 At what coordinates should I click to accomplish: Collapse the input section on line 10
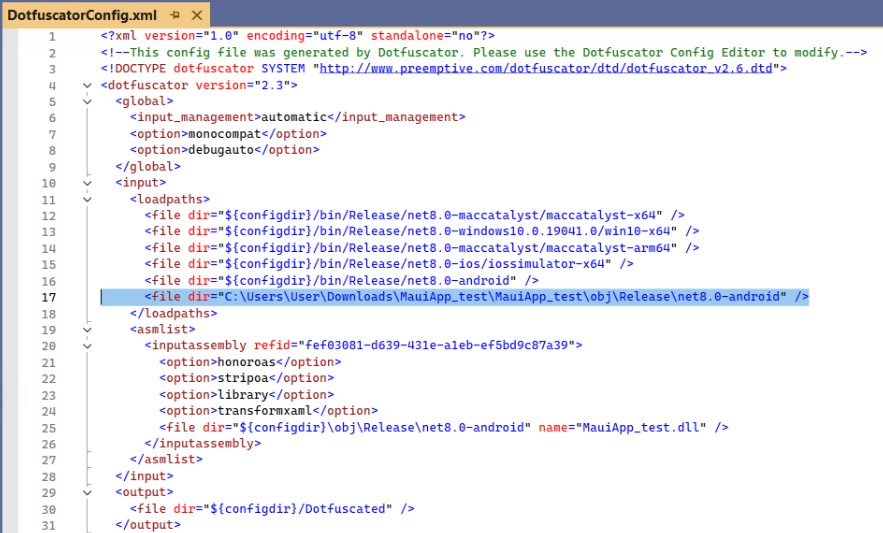88,183
